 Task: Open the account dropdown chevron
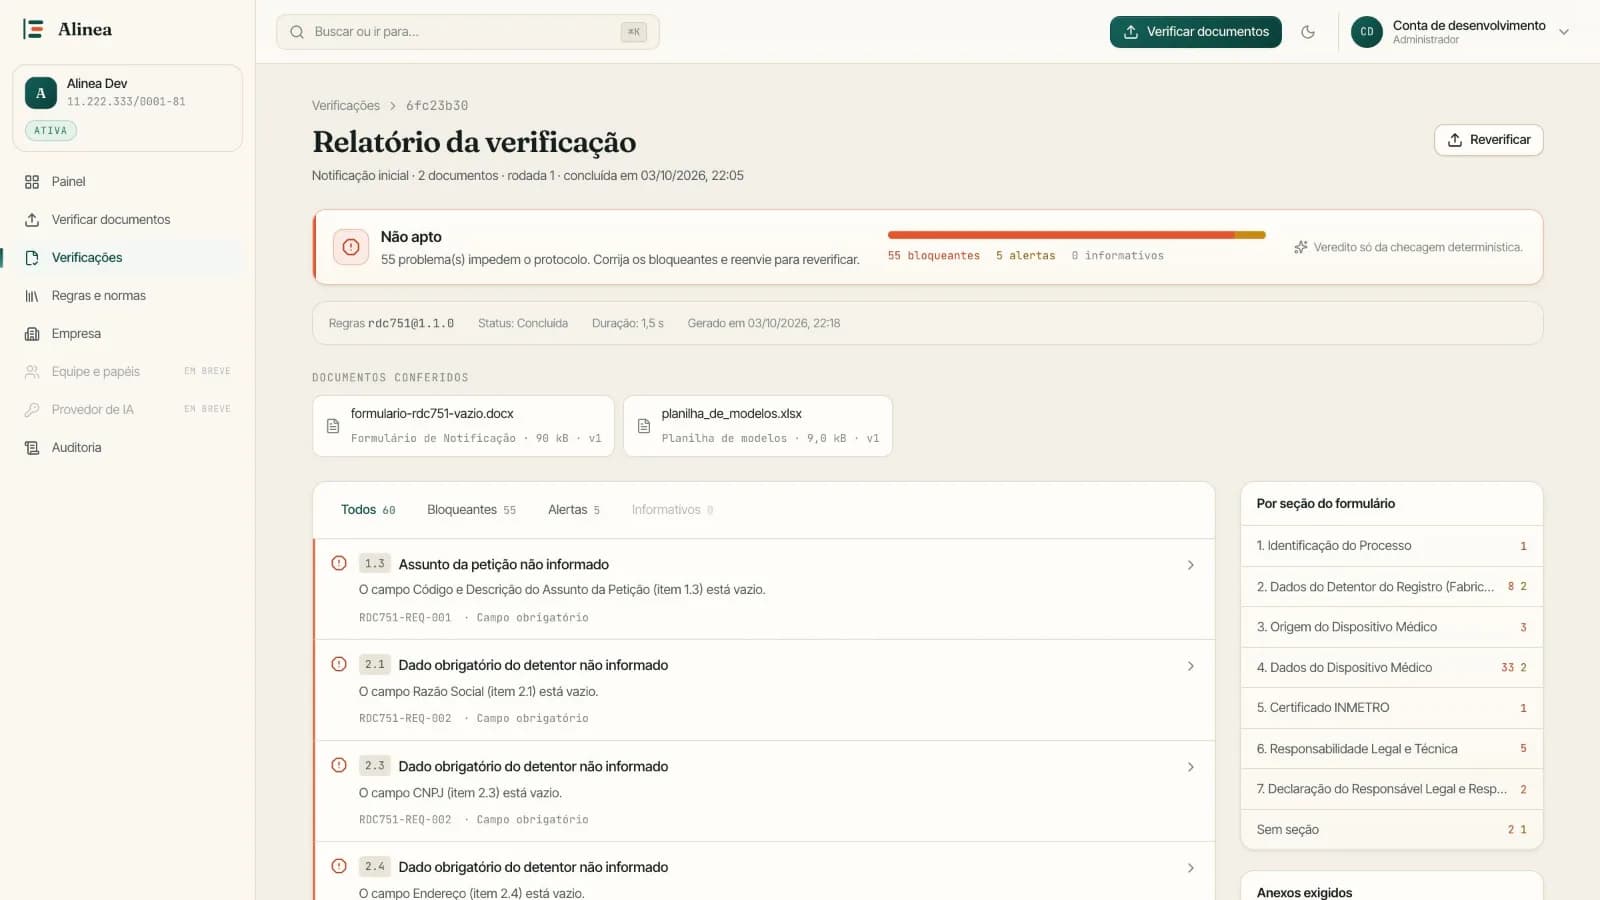coord(1564,32)
